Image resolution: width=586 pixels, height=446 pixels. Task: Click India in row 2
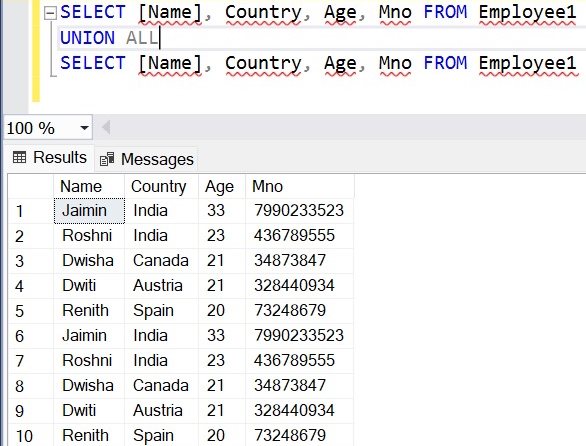161,236
